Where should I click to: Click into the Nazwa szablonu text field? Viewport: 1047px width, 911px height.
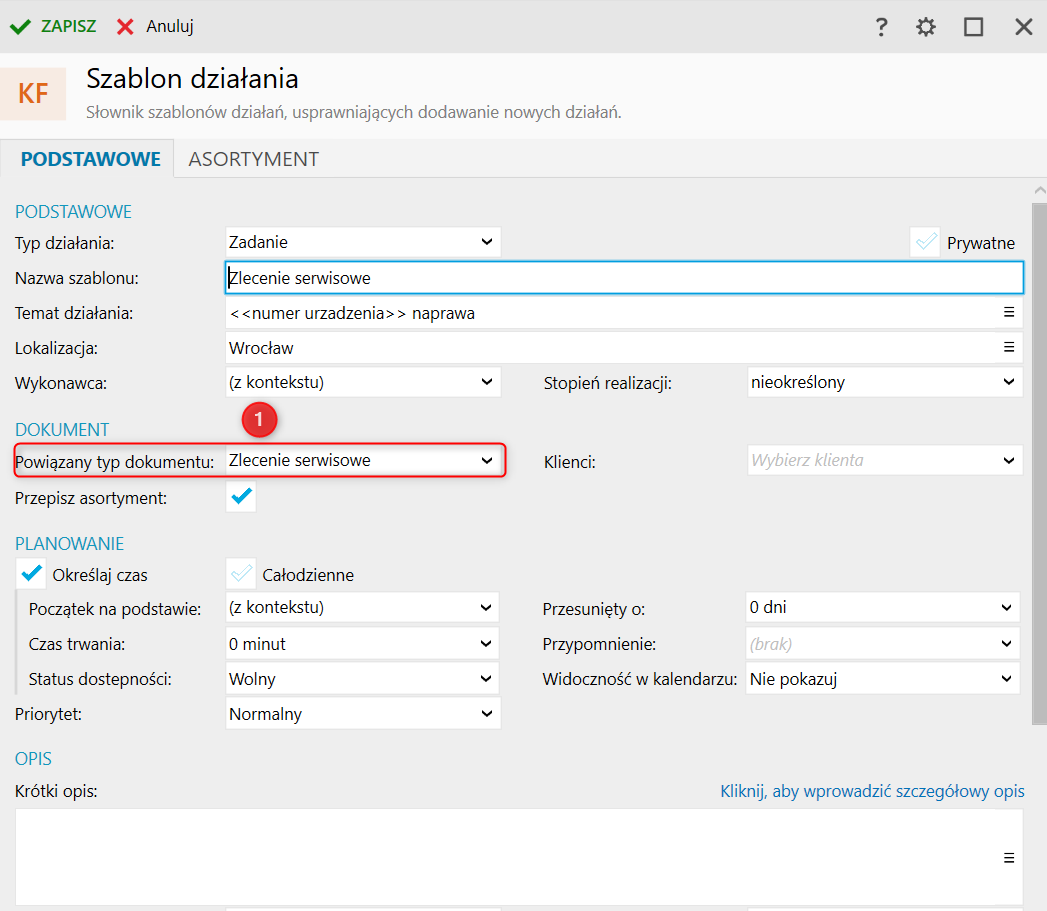624,278
